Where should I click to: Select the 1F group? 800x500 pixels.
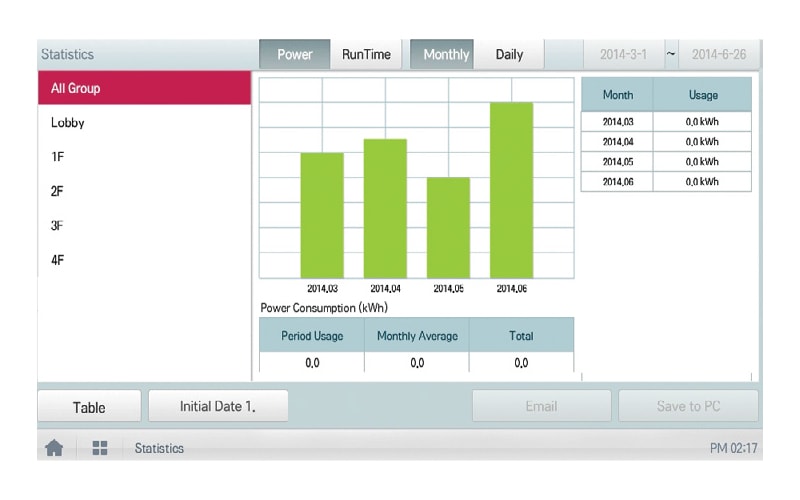click(144, 157)
